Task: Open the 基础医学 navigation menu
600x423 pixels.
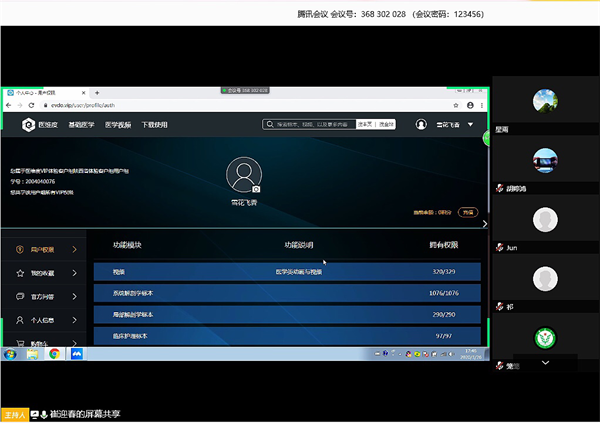Action: 80,124
